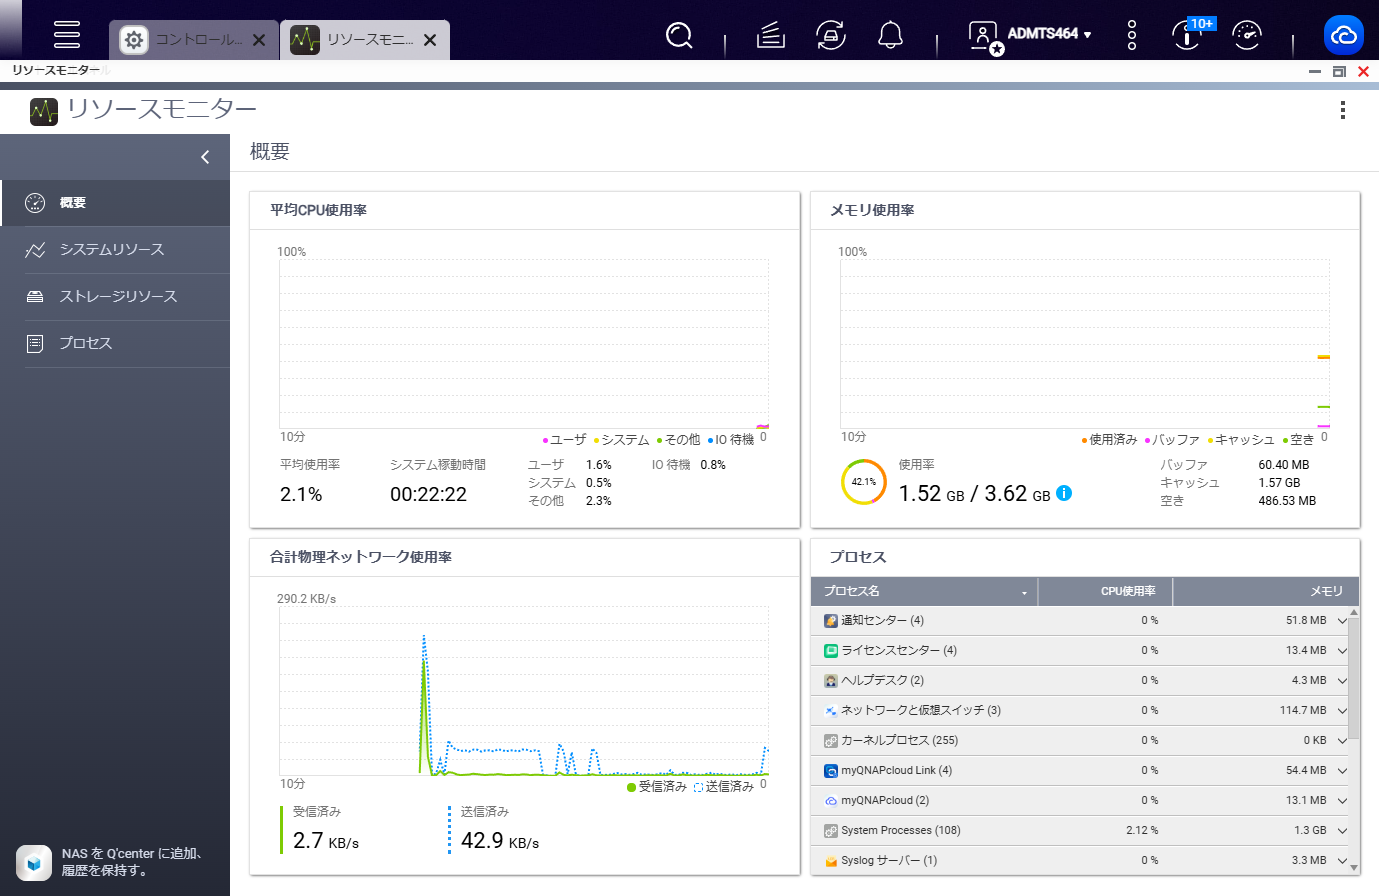Open the myQNAPcloud blue cloud icon

tap(1344, 36)
